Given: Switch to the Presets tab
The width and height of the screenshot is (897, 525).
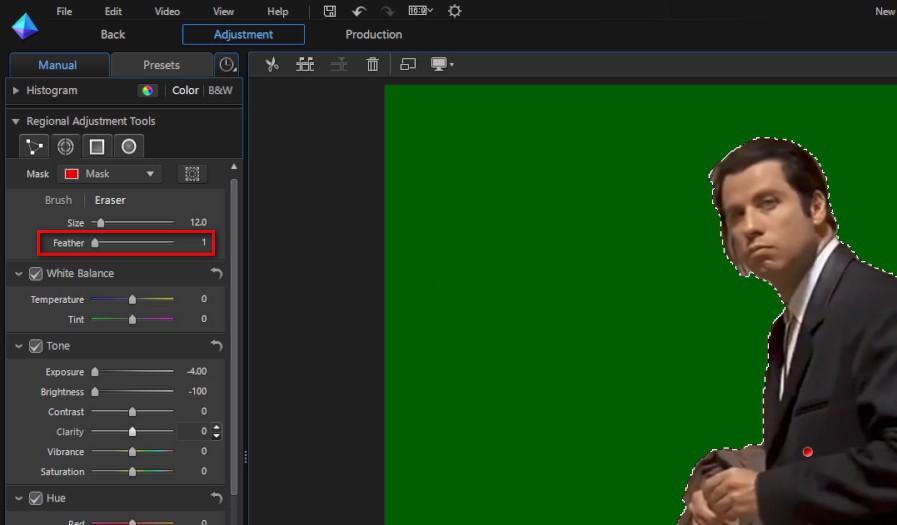Looking at the screenshot, I should [161, 65].
